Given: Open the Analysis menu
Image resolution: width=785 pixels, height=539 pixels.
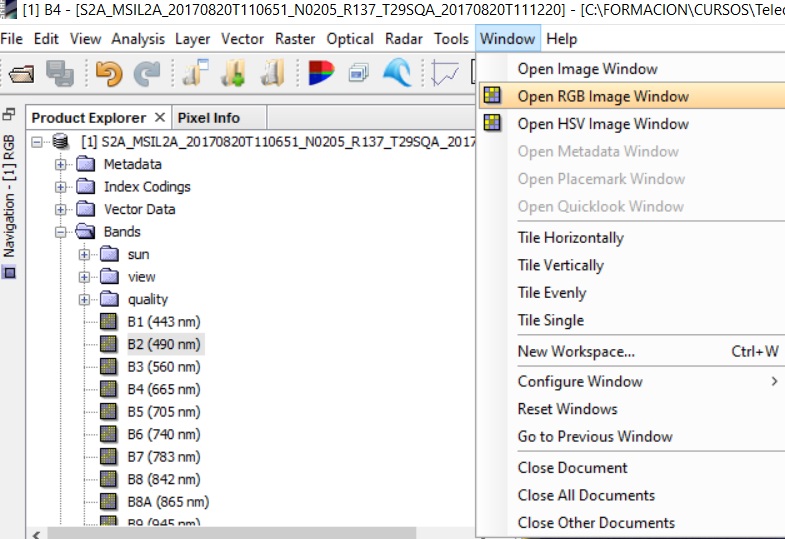Looking at the screenshot, I should pos(138,39).
